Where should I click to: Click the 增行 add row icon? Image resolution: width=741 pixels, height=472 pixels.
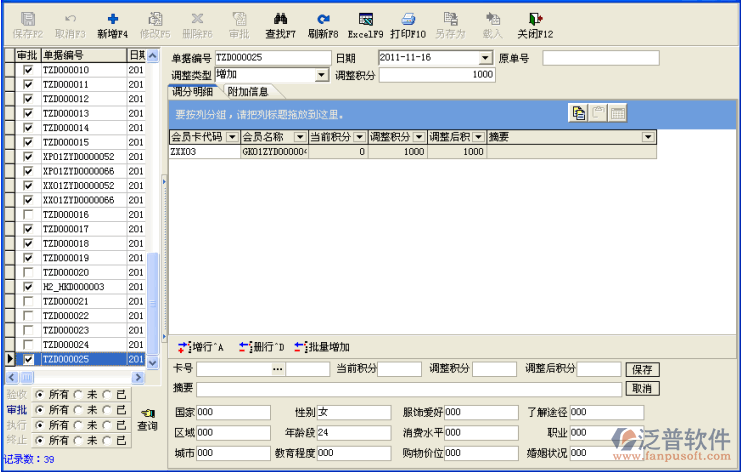183,347
